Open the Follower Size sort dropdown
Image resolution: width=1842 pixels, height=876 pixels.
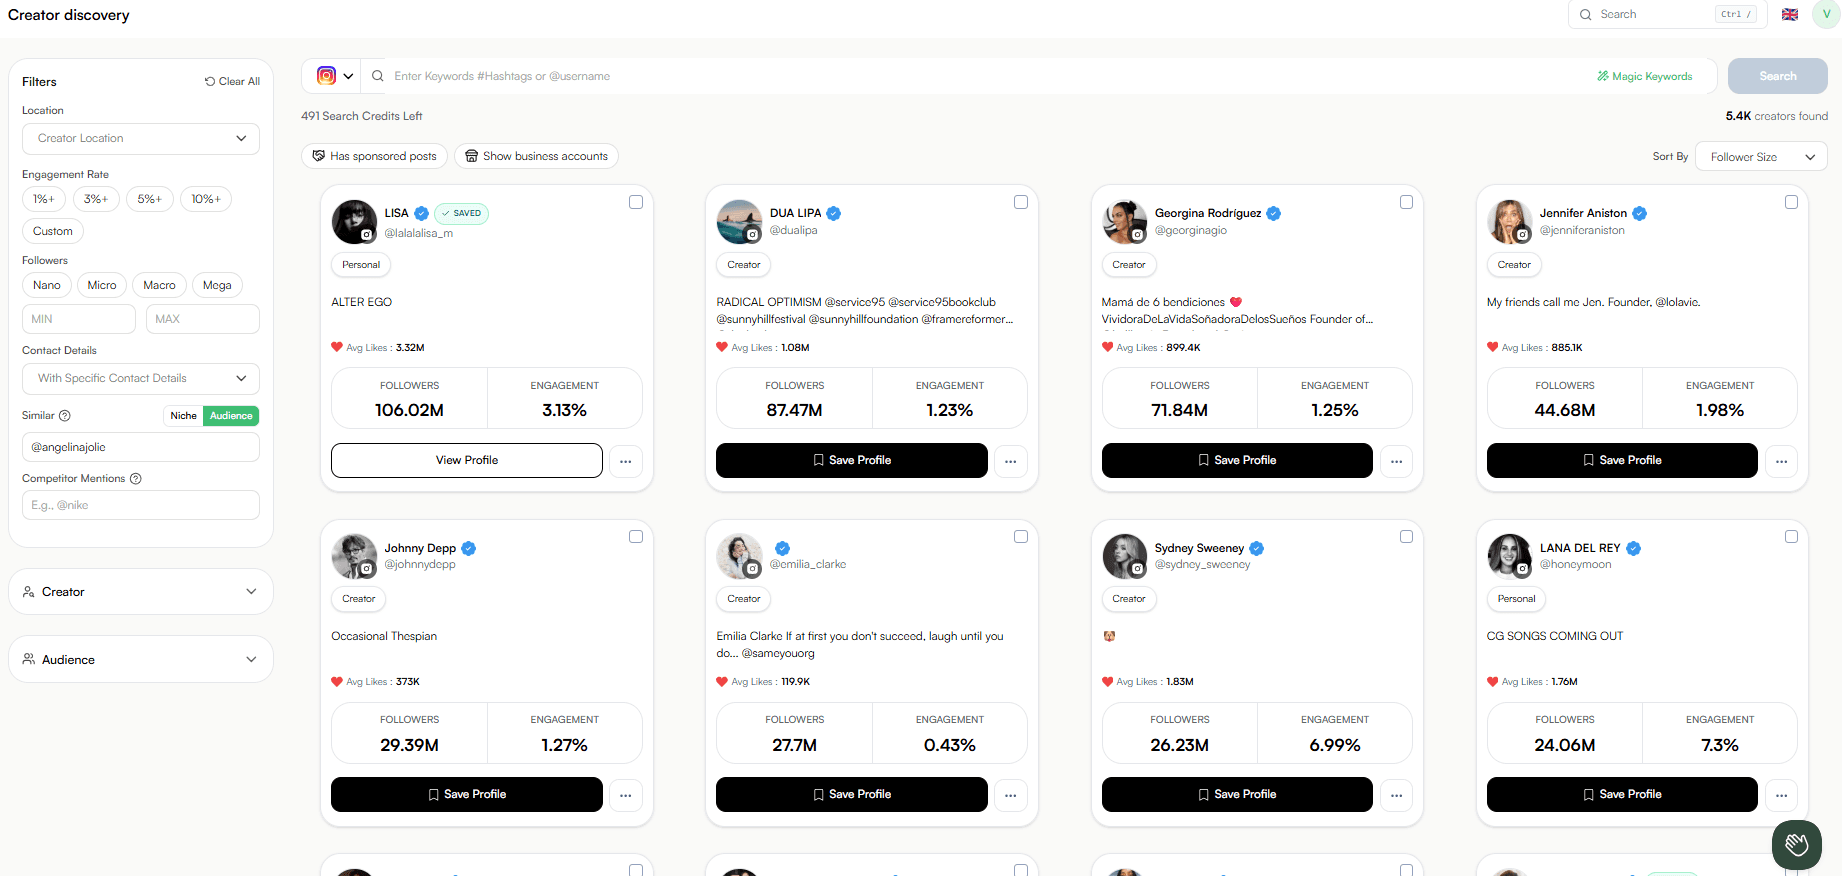point(1761,157)
